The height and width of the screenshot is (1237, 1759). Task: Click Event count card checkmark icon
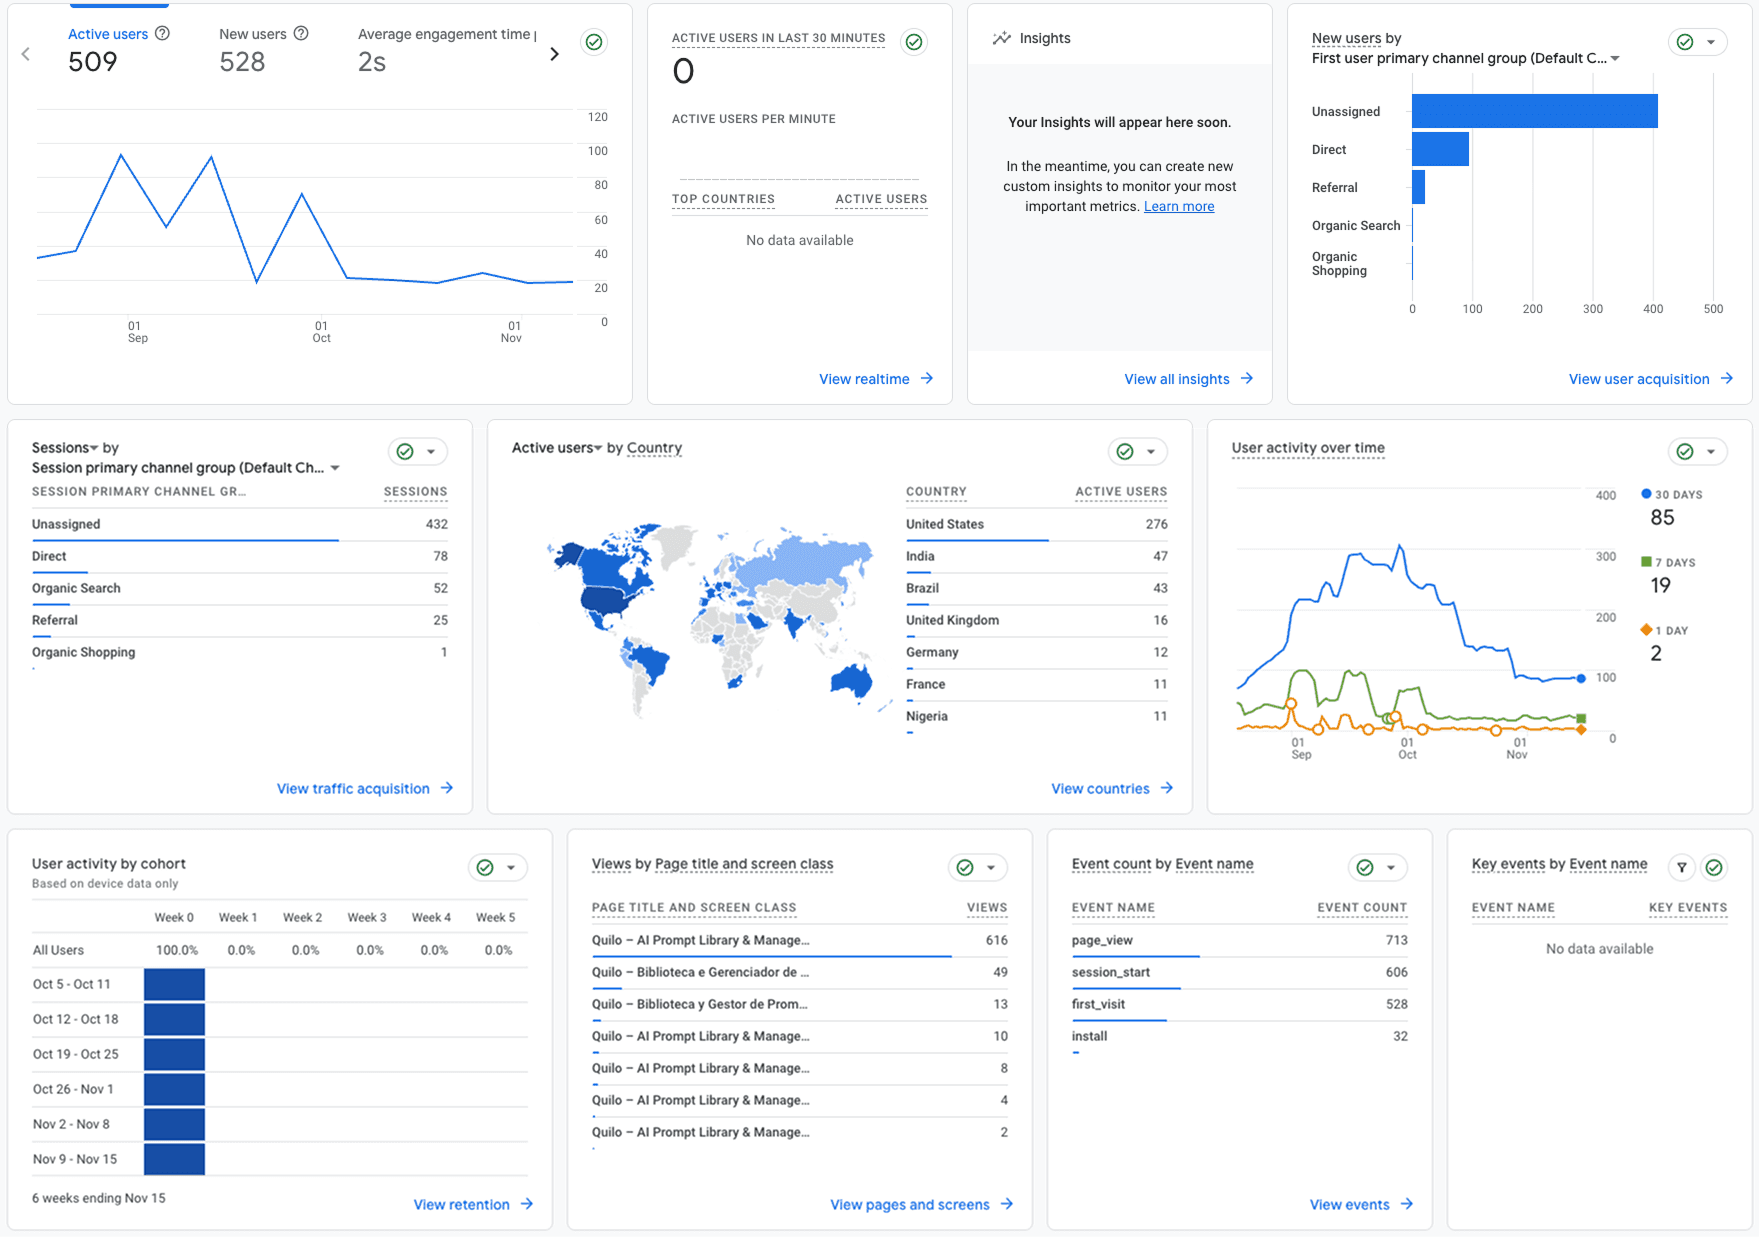1365,868
